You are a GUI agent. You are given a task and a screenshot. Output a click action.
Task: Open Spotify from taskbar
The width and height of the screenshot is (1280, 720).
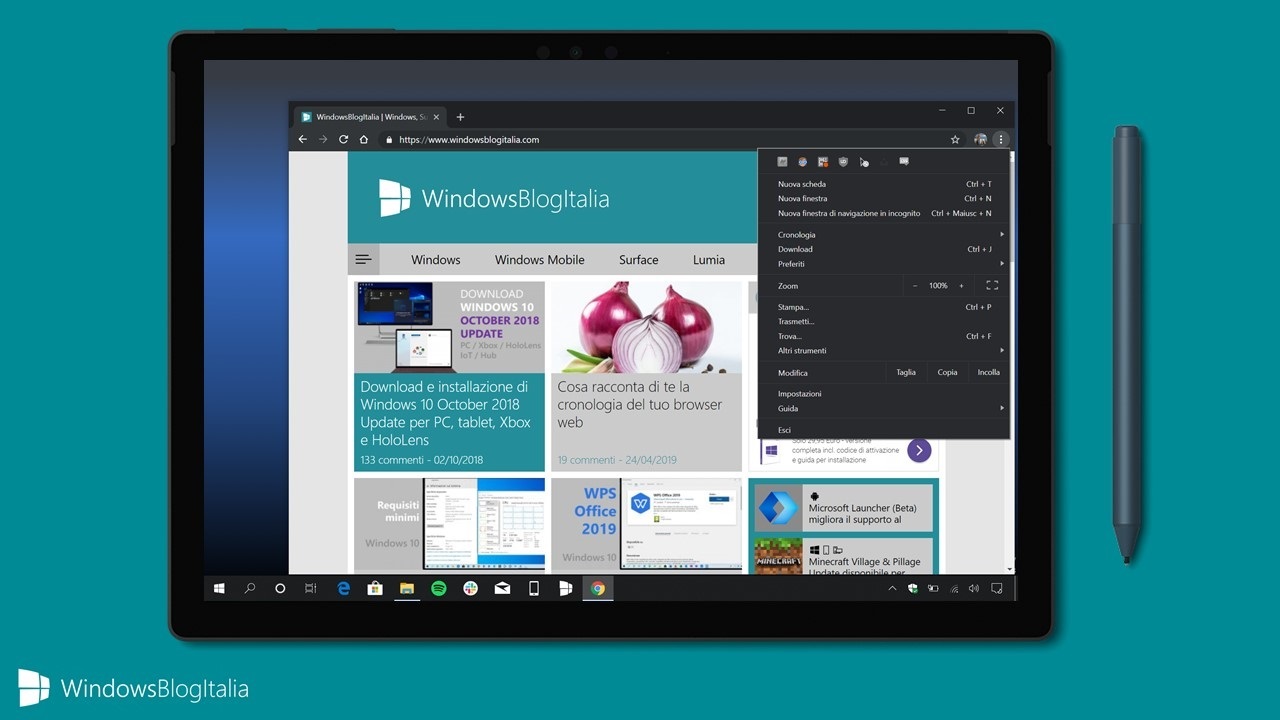439,589
